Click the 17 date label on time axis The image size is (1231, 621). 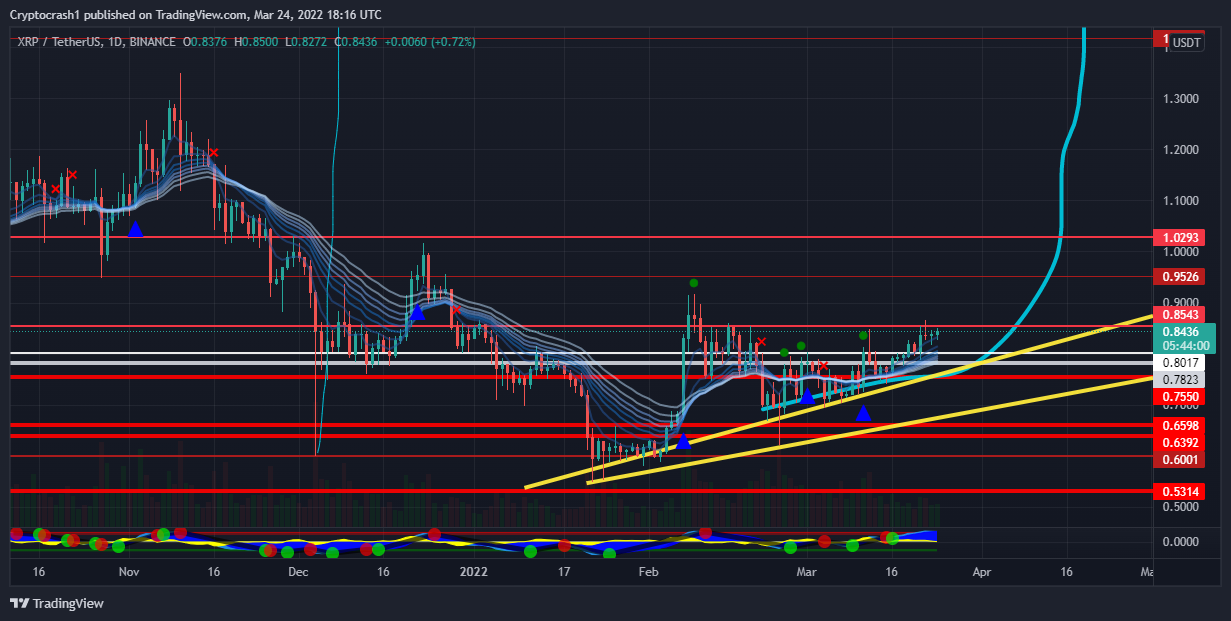pyautogui.click(x=564, y=573)
